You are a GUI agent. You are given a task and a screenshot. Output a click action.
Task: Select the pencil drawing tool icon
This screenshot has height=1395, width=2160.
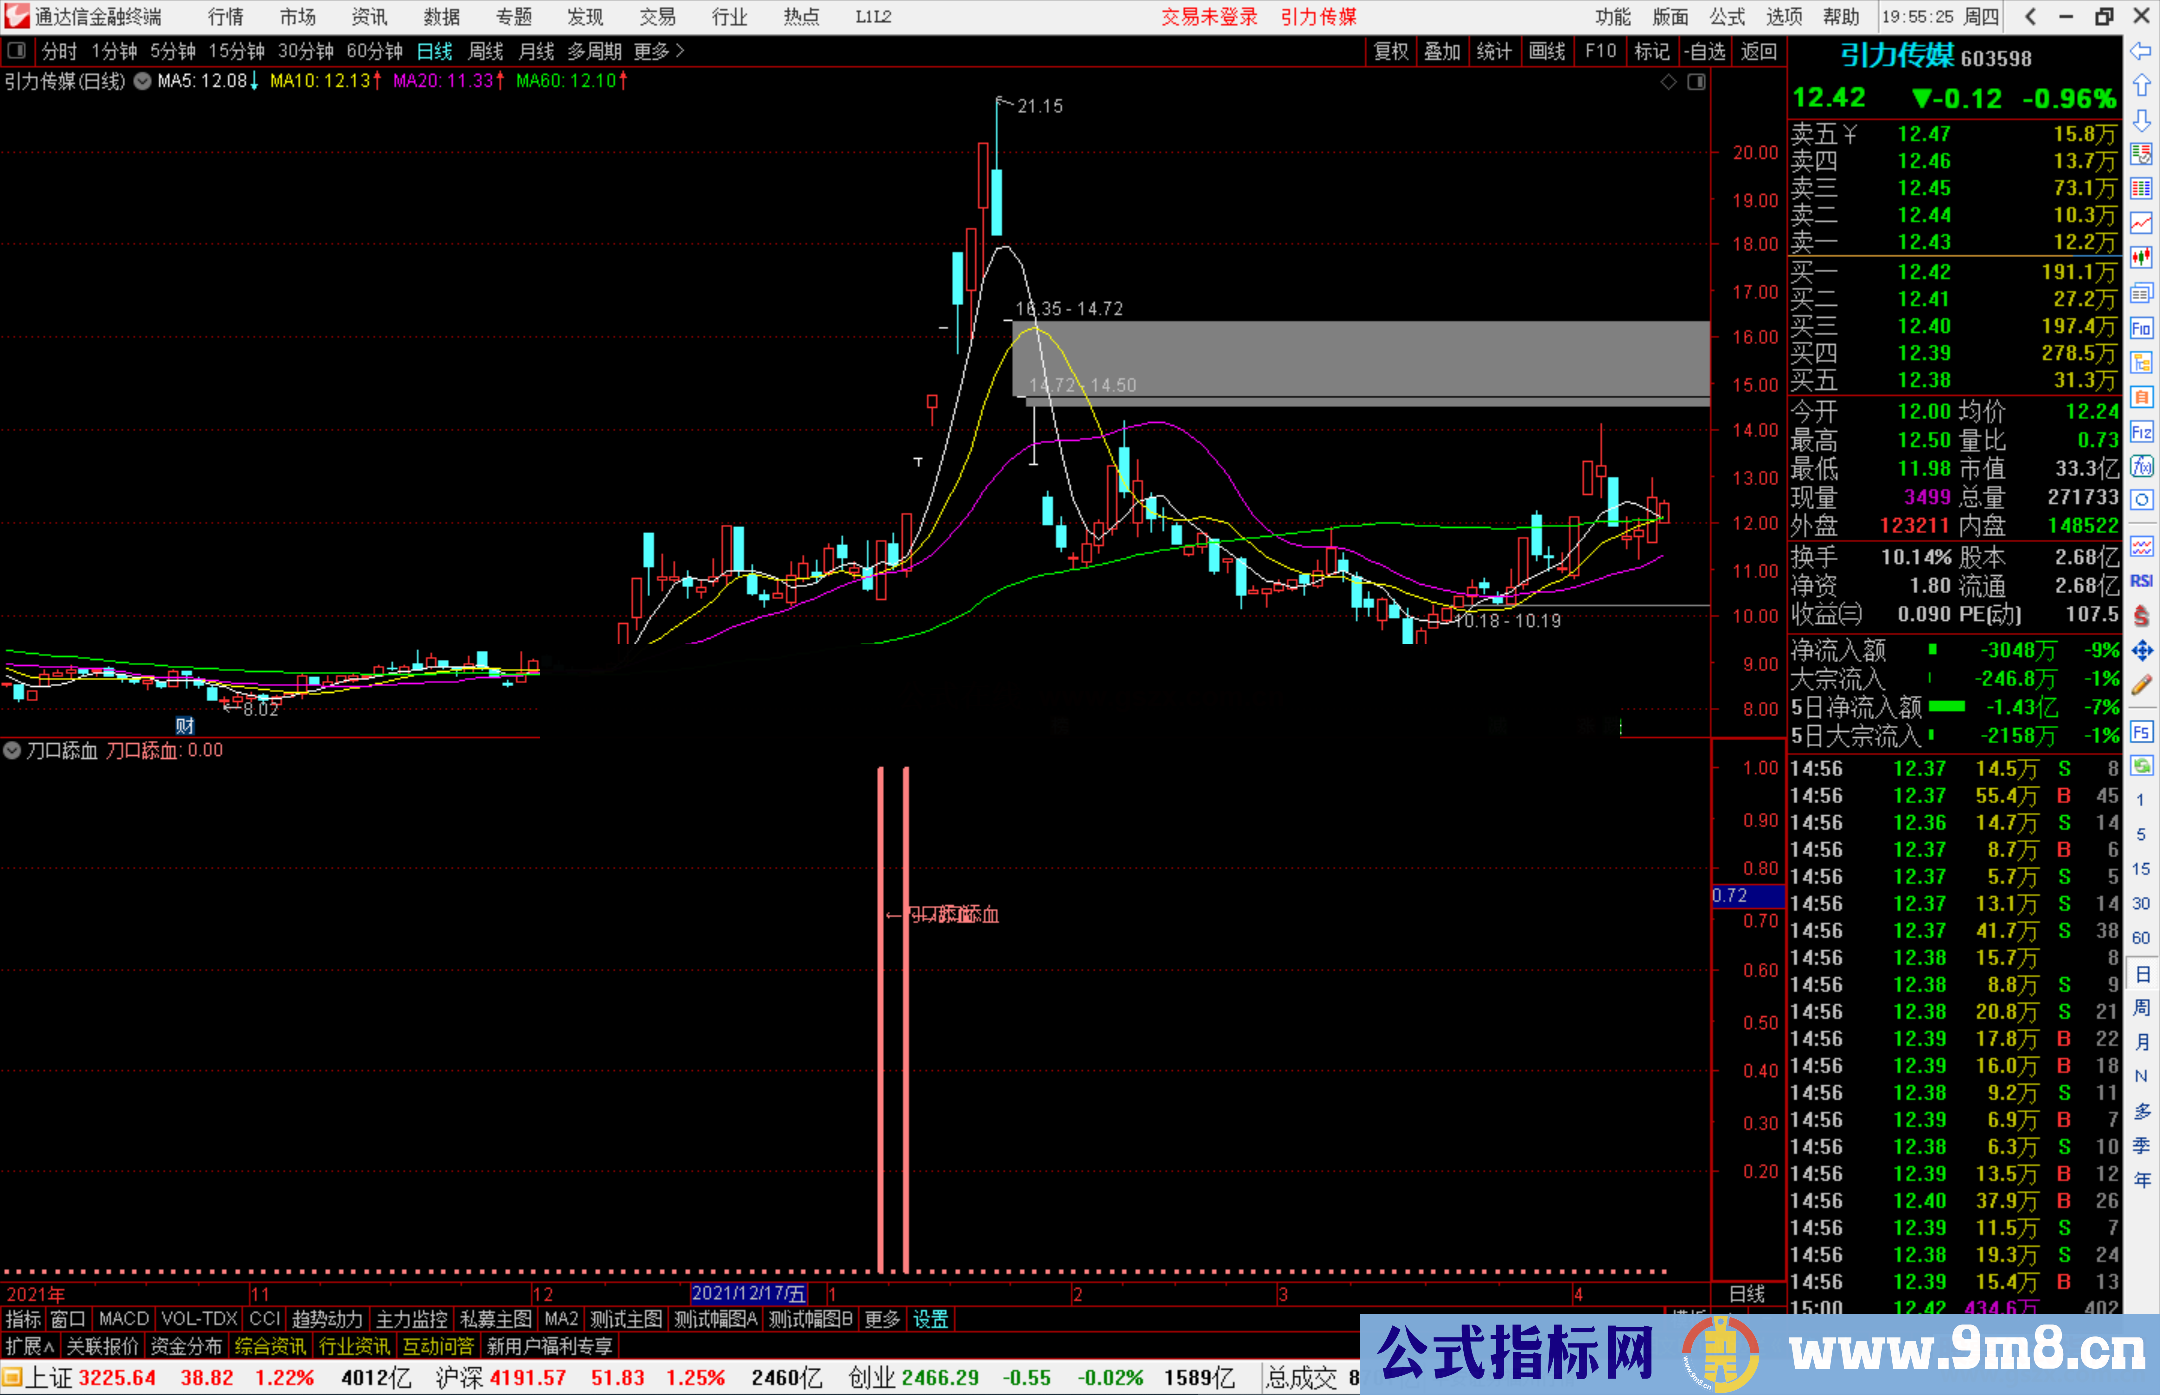pyautogui.click(x=2141, y=685)
